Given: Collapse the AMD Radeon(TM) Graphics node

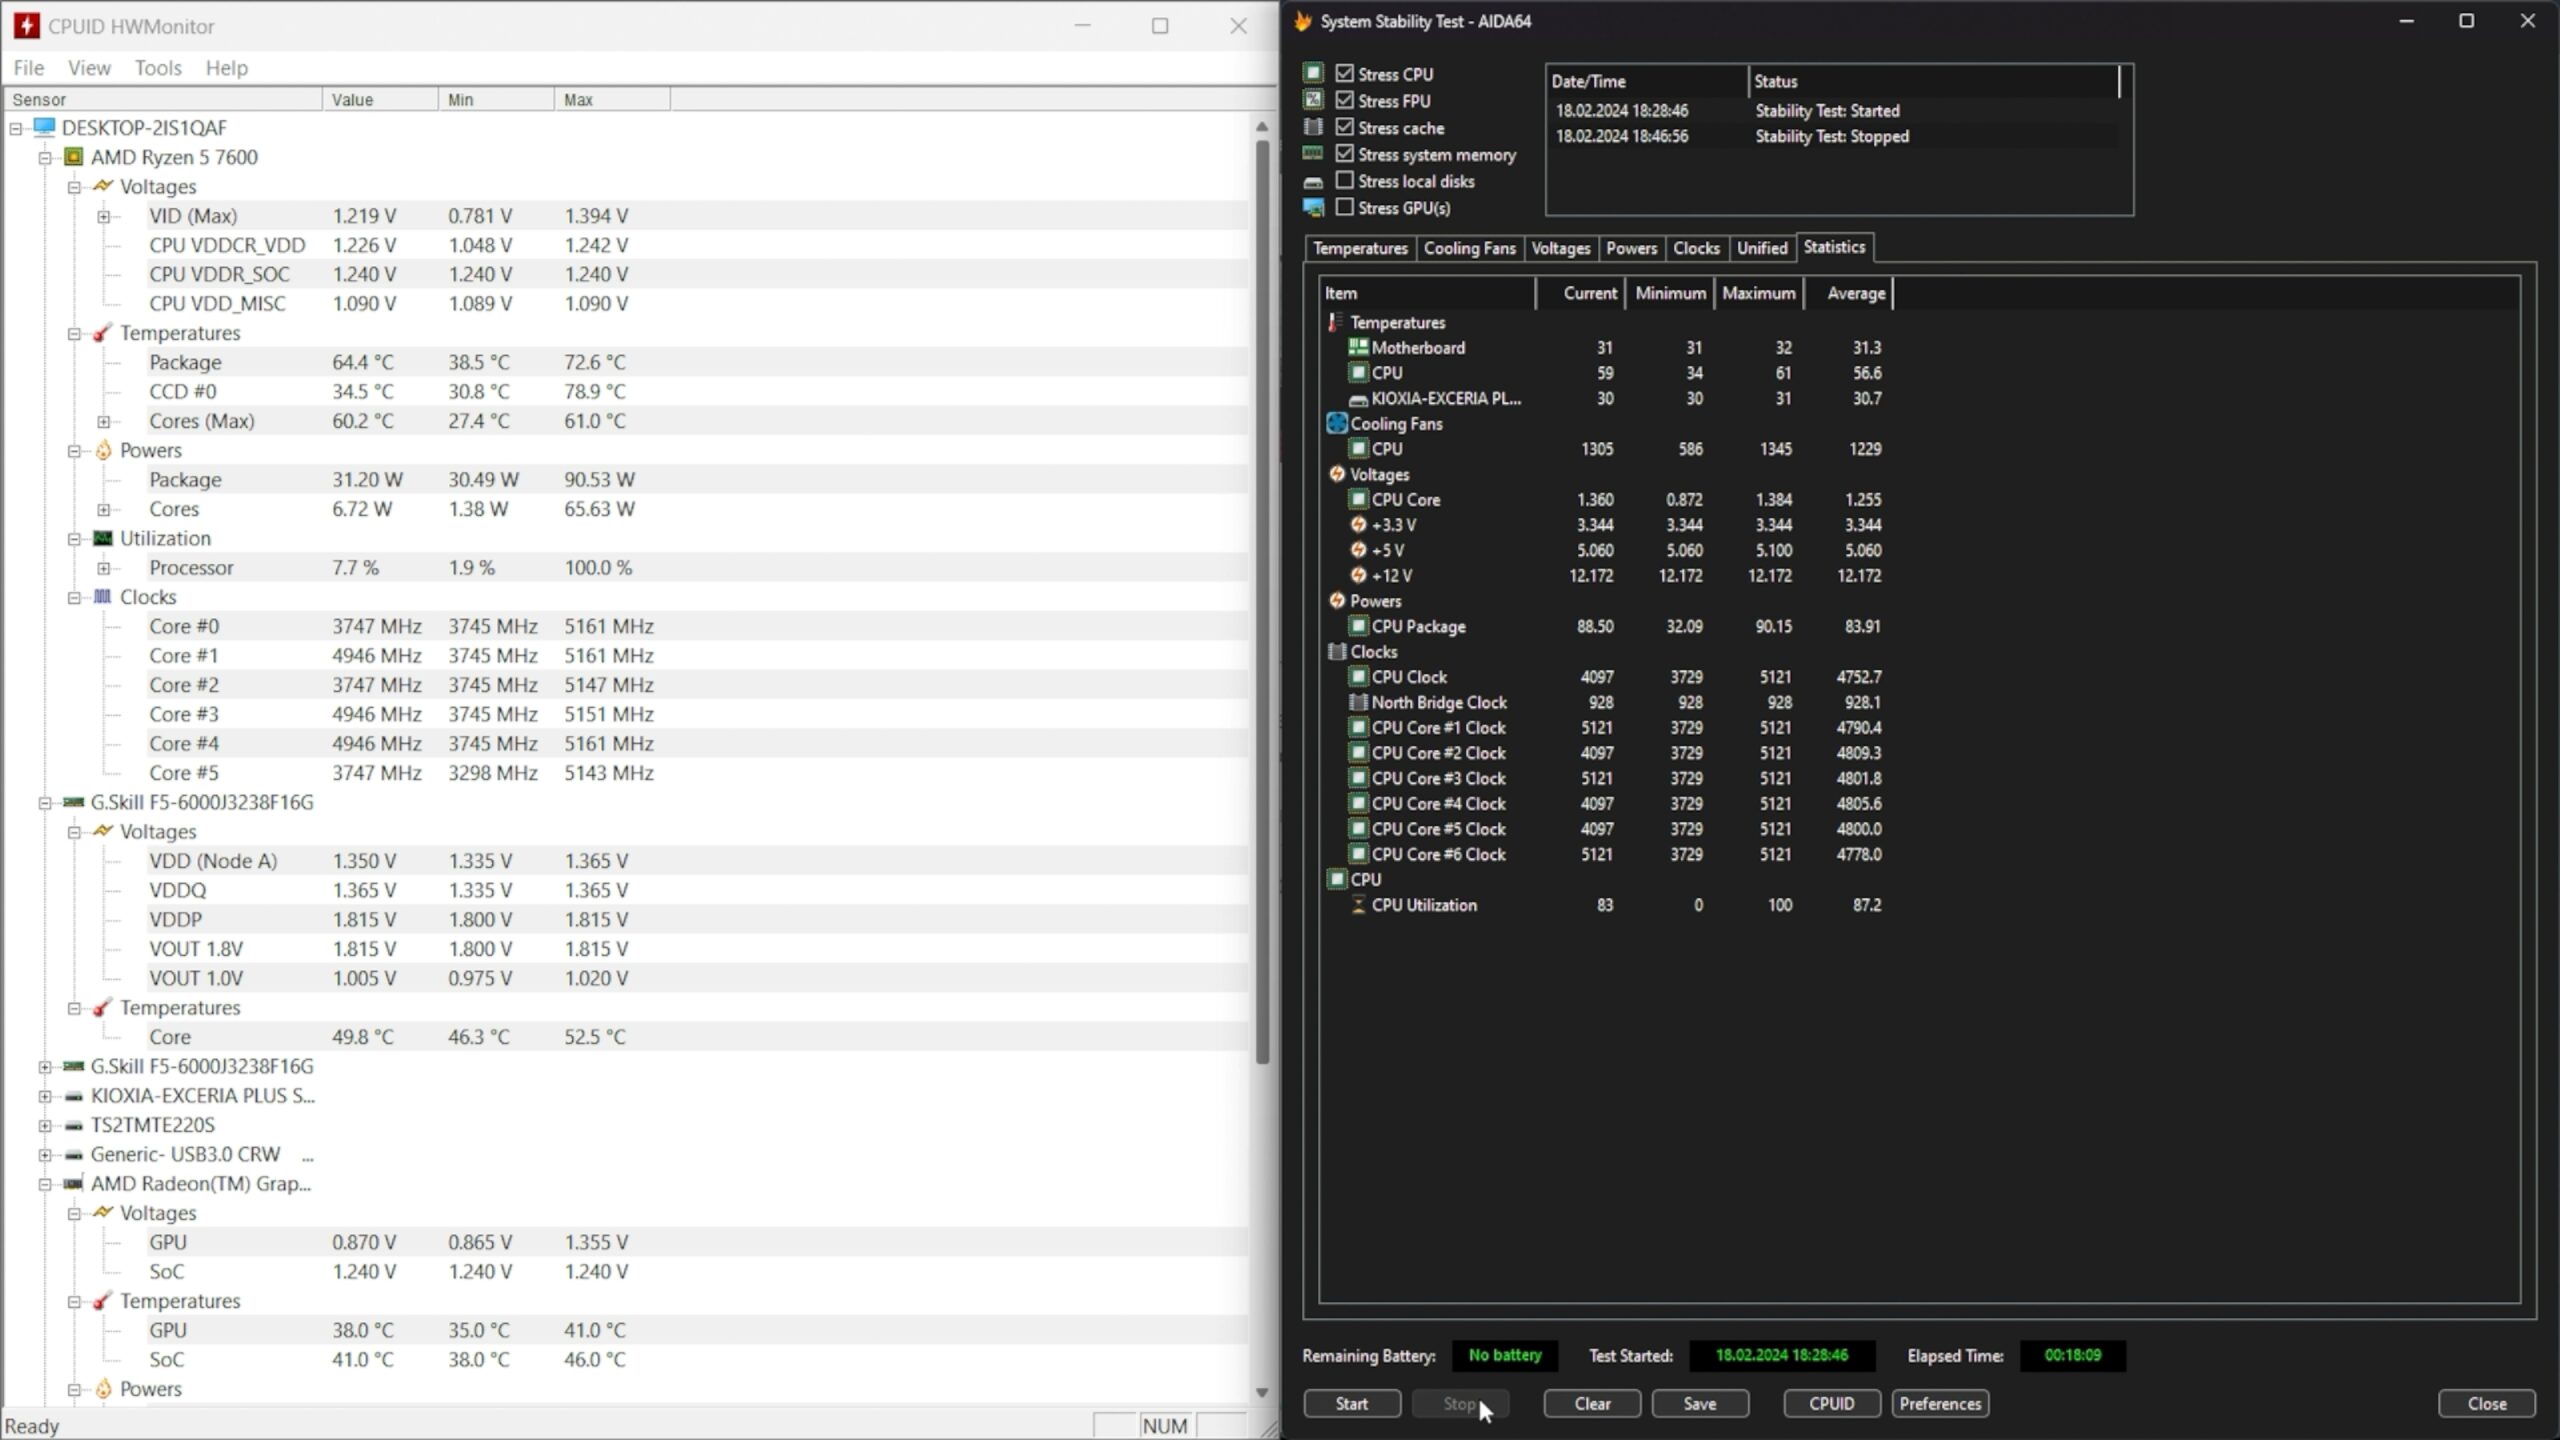Looking at the screenshot, I should coord(45,1185).
